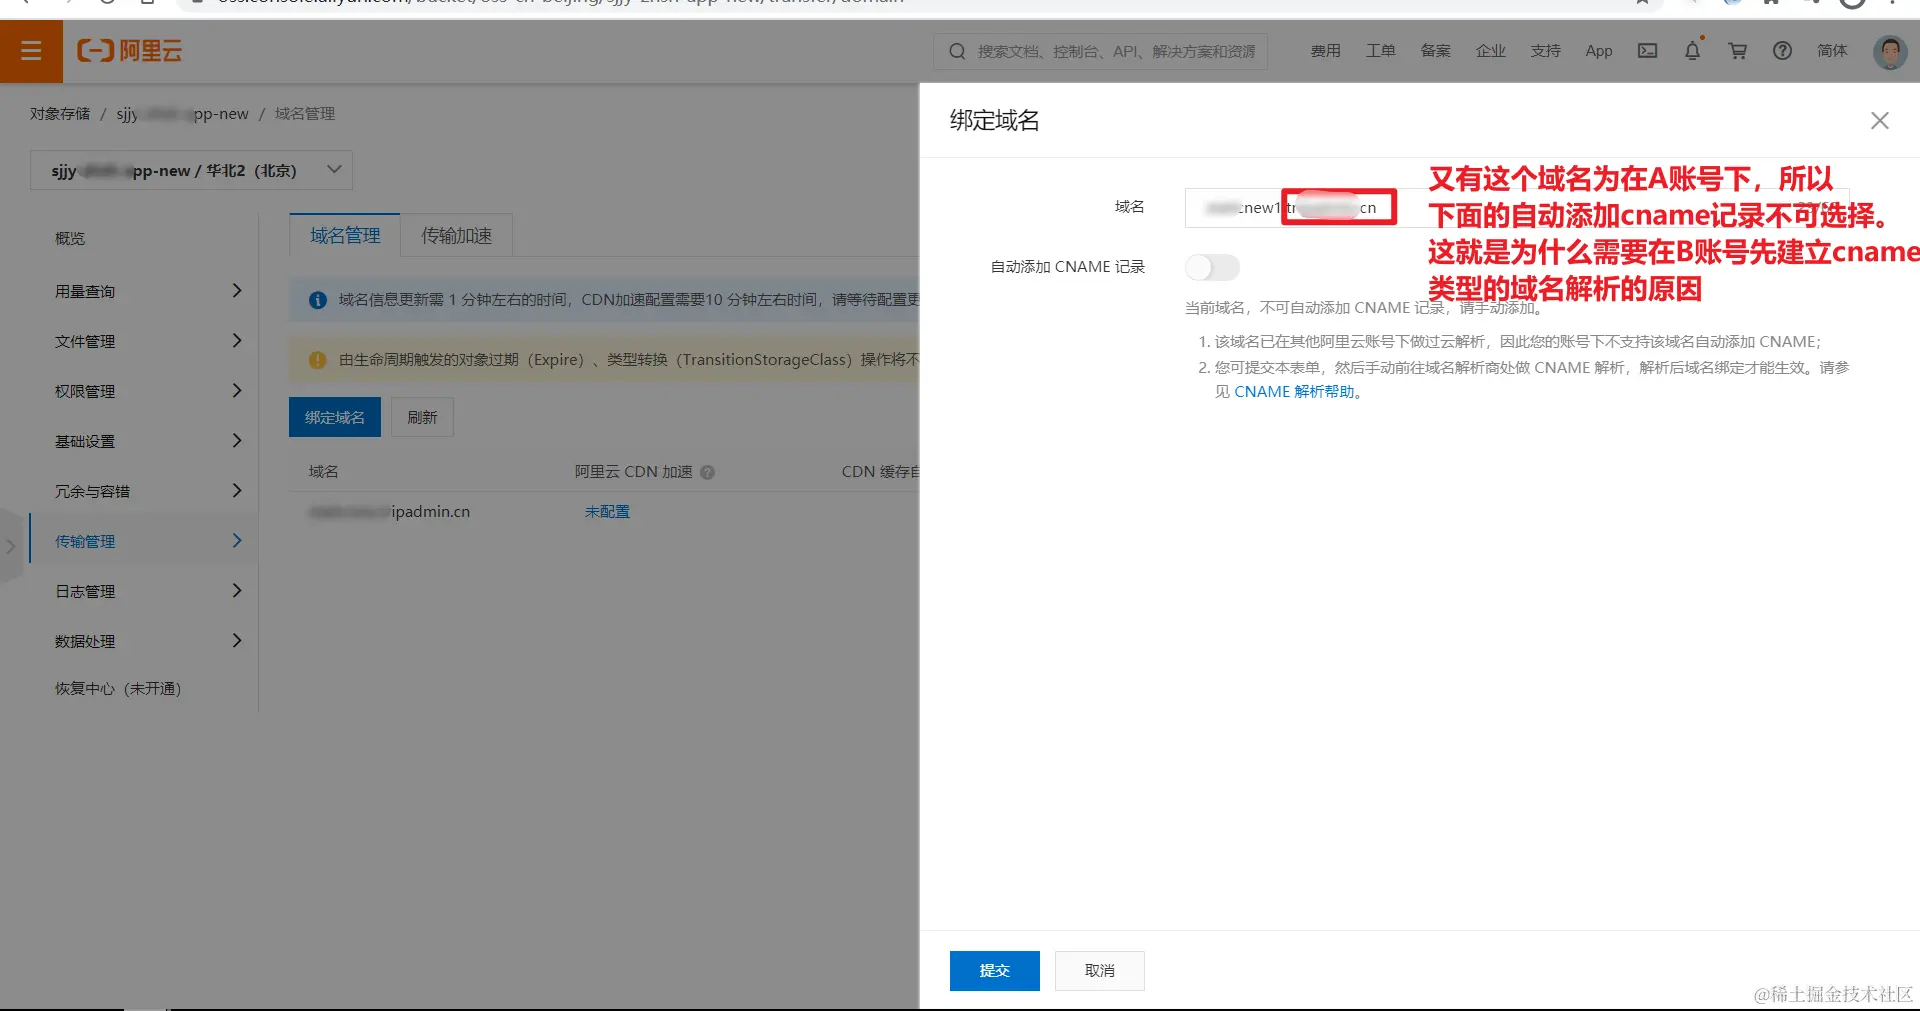Click the search magnifier icon
1920x1011 pixels.
tap(957, 51)
